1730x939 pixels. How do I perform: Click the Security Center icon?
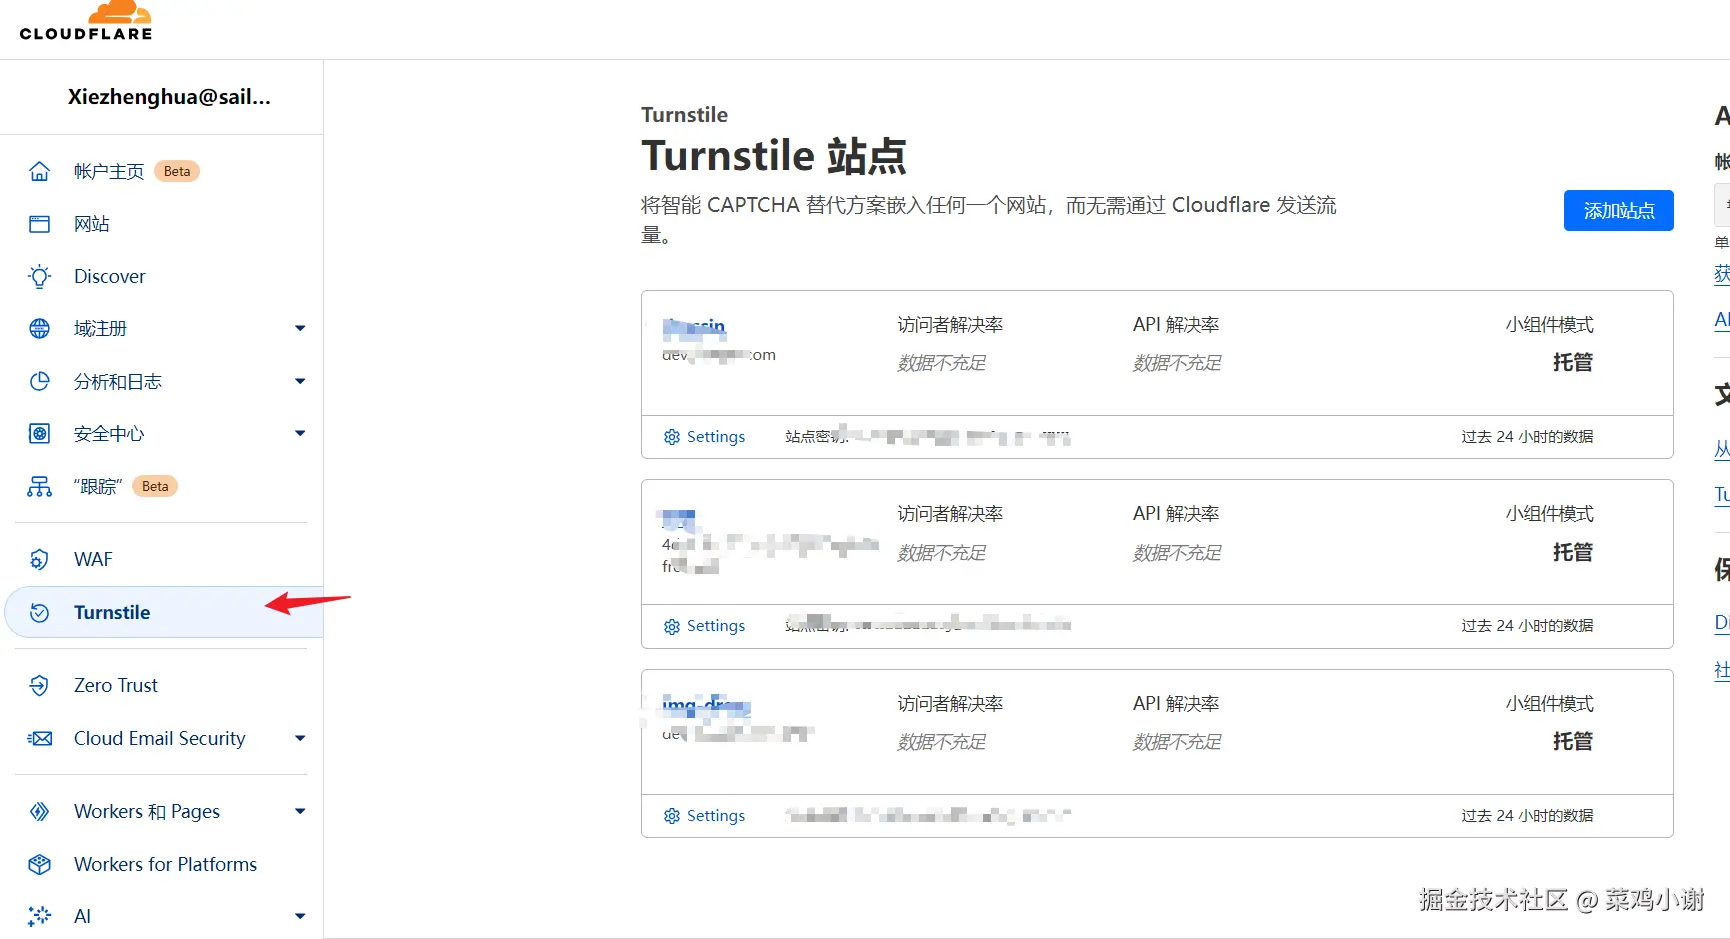(40, 433)
